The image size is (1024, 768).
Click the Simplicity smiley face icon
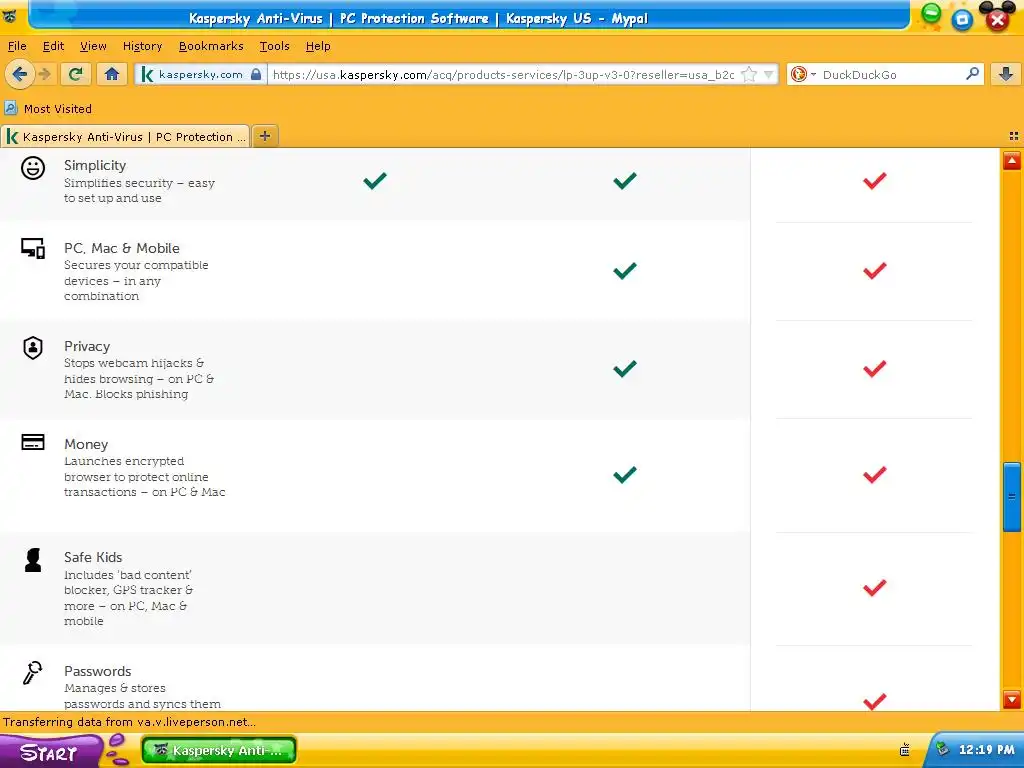[x=33, y=168]
